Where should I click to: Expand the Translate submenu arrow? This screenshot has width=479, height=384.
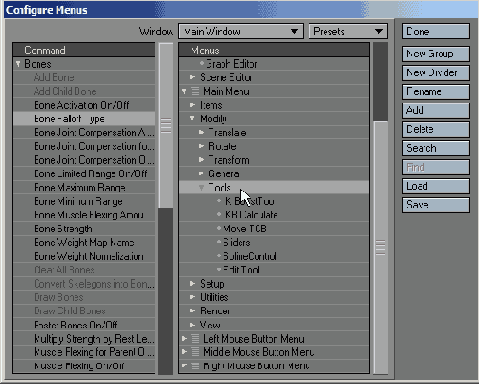click(x=201, y=133)
